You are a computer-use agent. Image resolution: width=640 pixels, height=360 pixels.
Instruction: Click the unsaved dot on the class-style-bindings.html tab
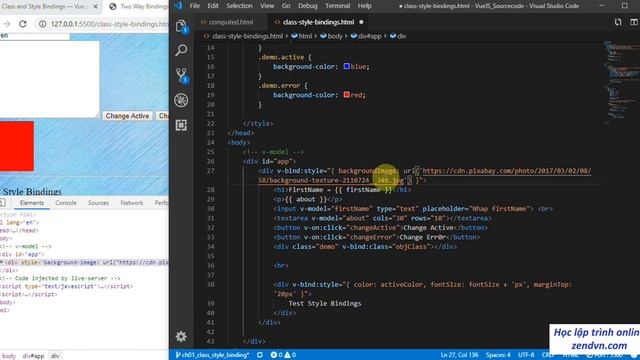click(361, 22)
